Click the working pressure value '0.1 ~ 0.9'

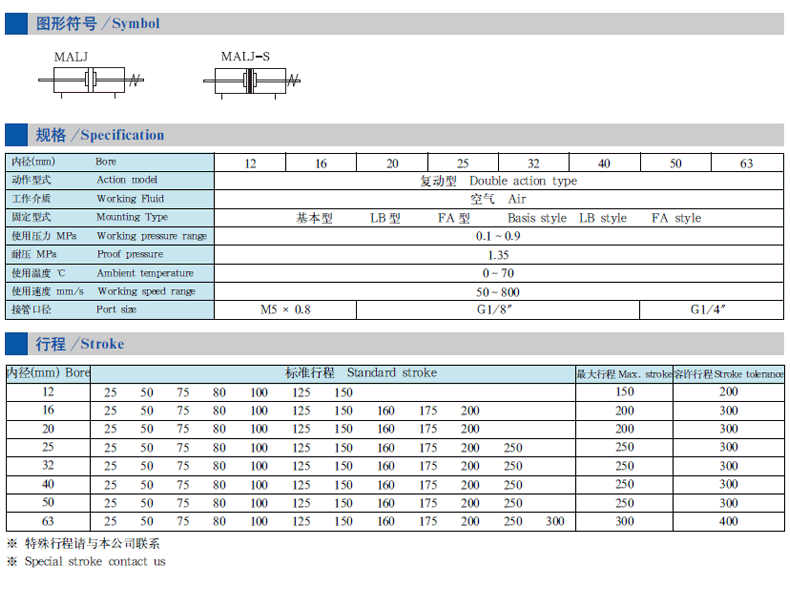point(498,236)
